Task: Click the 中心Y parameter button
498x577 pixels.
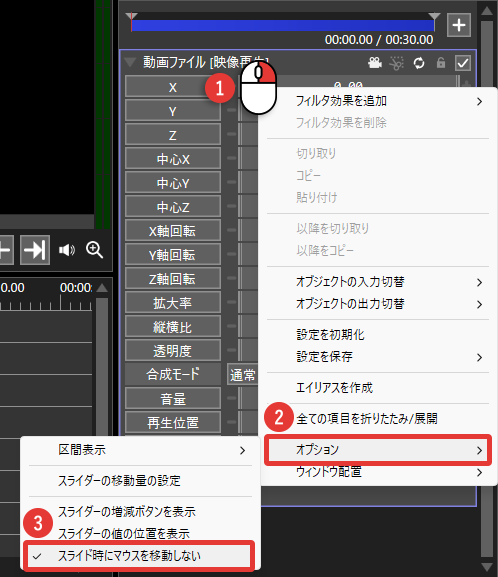Action: click(x=173, y=183)
